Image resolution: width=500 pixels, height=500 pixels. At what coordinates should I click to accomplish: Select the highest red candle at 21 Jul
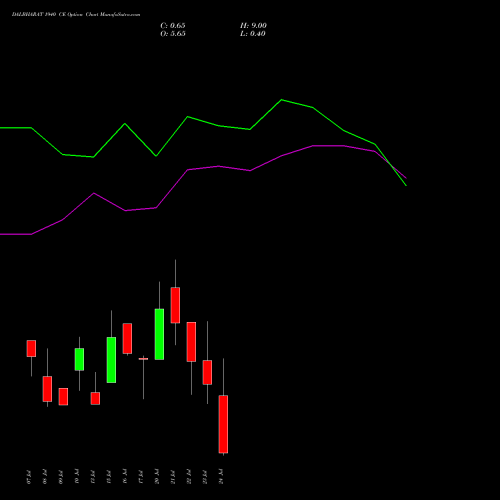[175, 305]
